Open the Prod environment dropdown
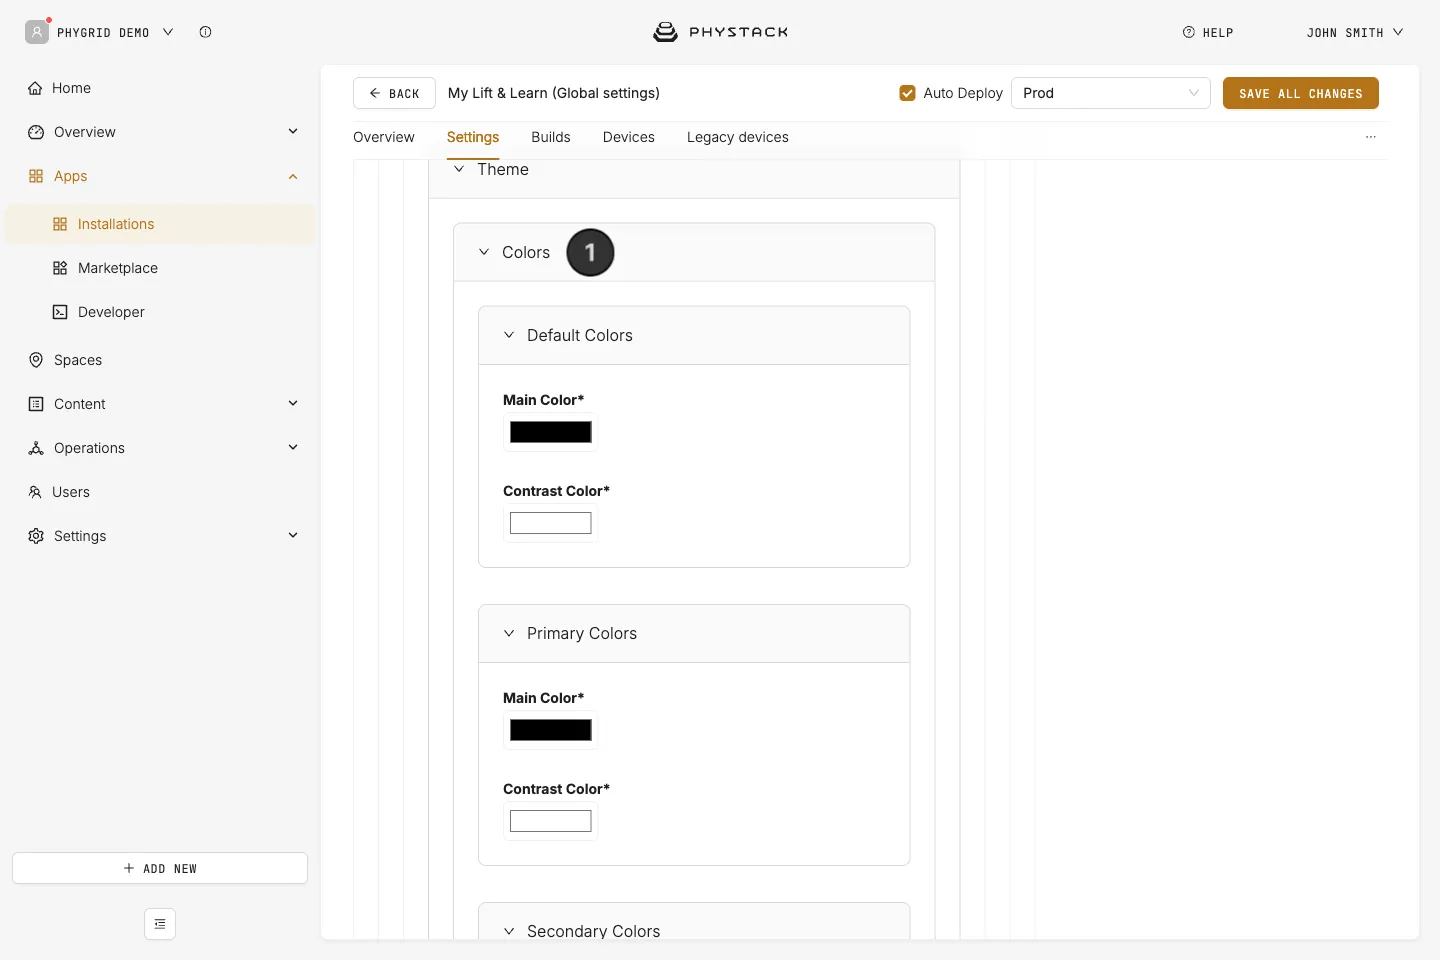 pyautogui.click(x=1111, y=93)
